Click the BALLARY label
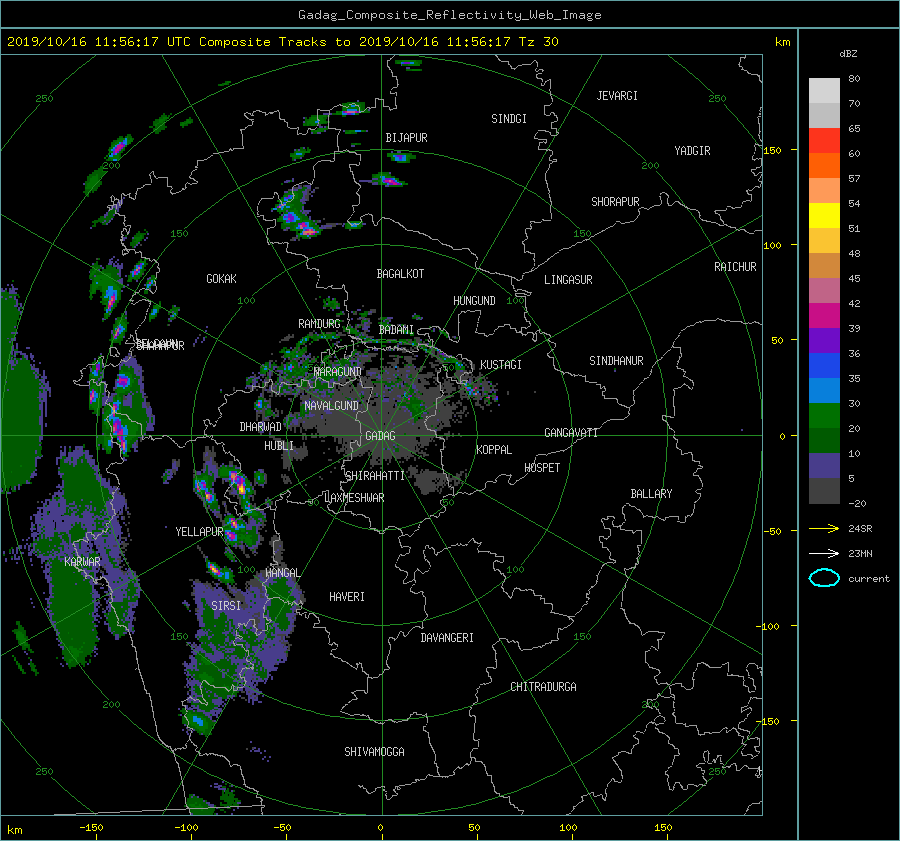 (651, 494)
